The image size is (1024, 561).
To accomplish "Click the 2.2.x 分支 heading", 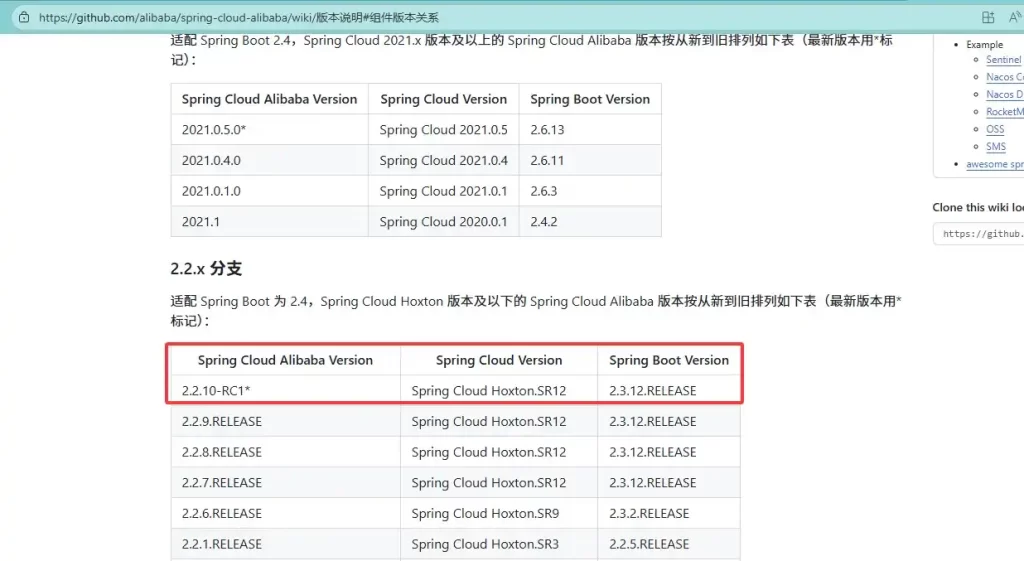I will tap(206, 268).
